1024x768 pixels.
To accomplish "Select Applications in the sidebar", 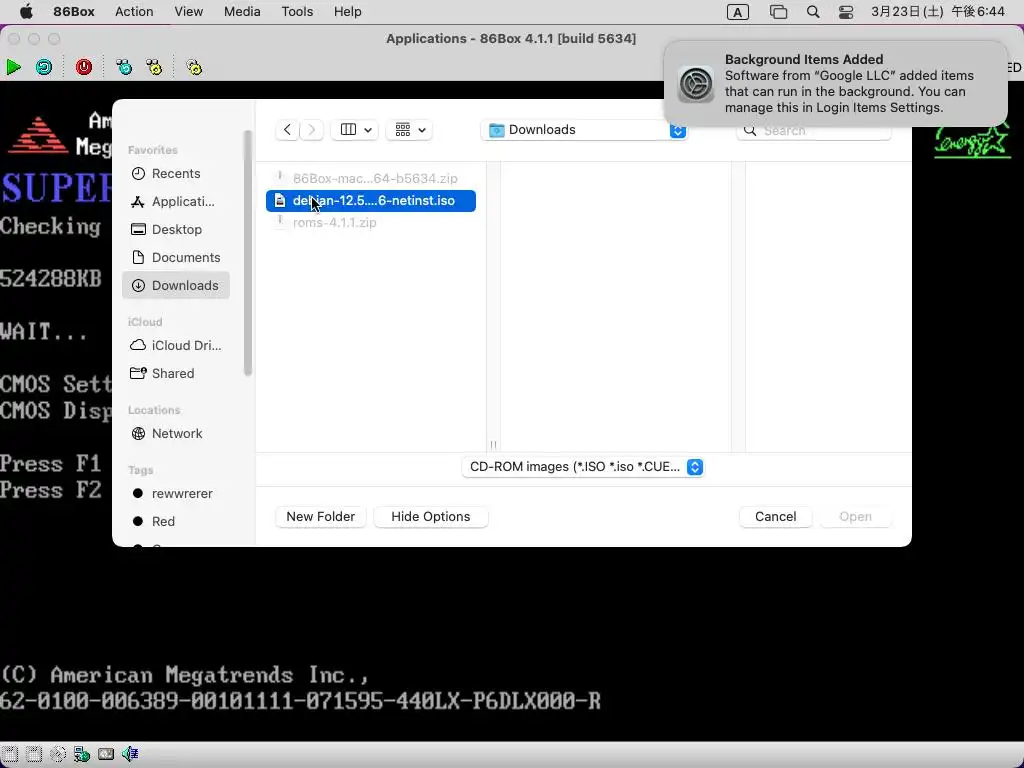I will coord(176,201).
